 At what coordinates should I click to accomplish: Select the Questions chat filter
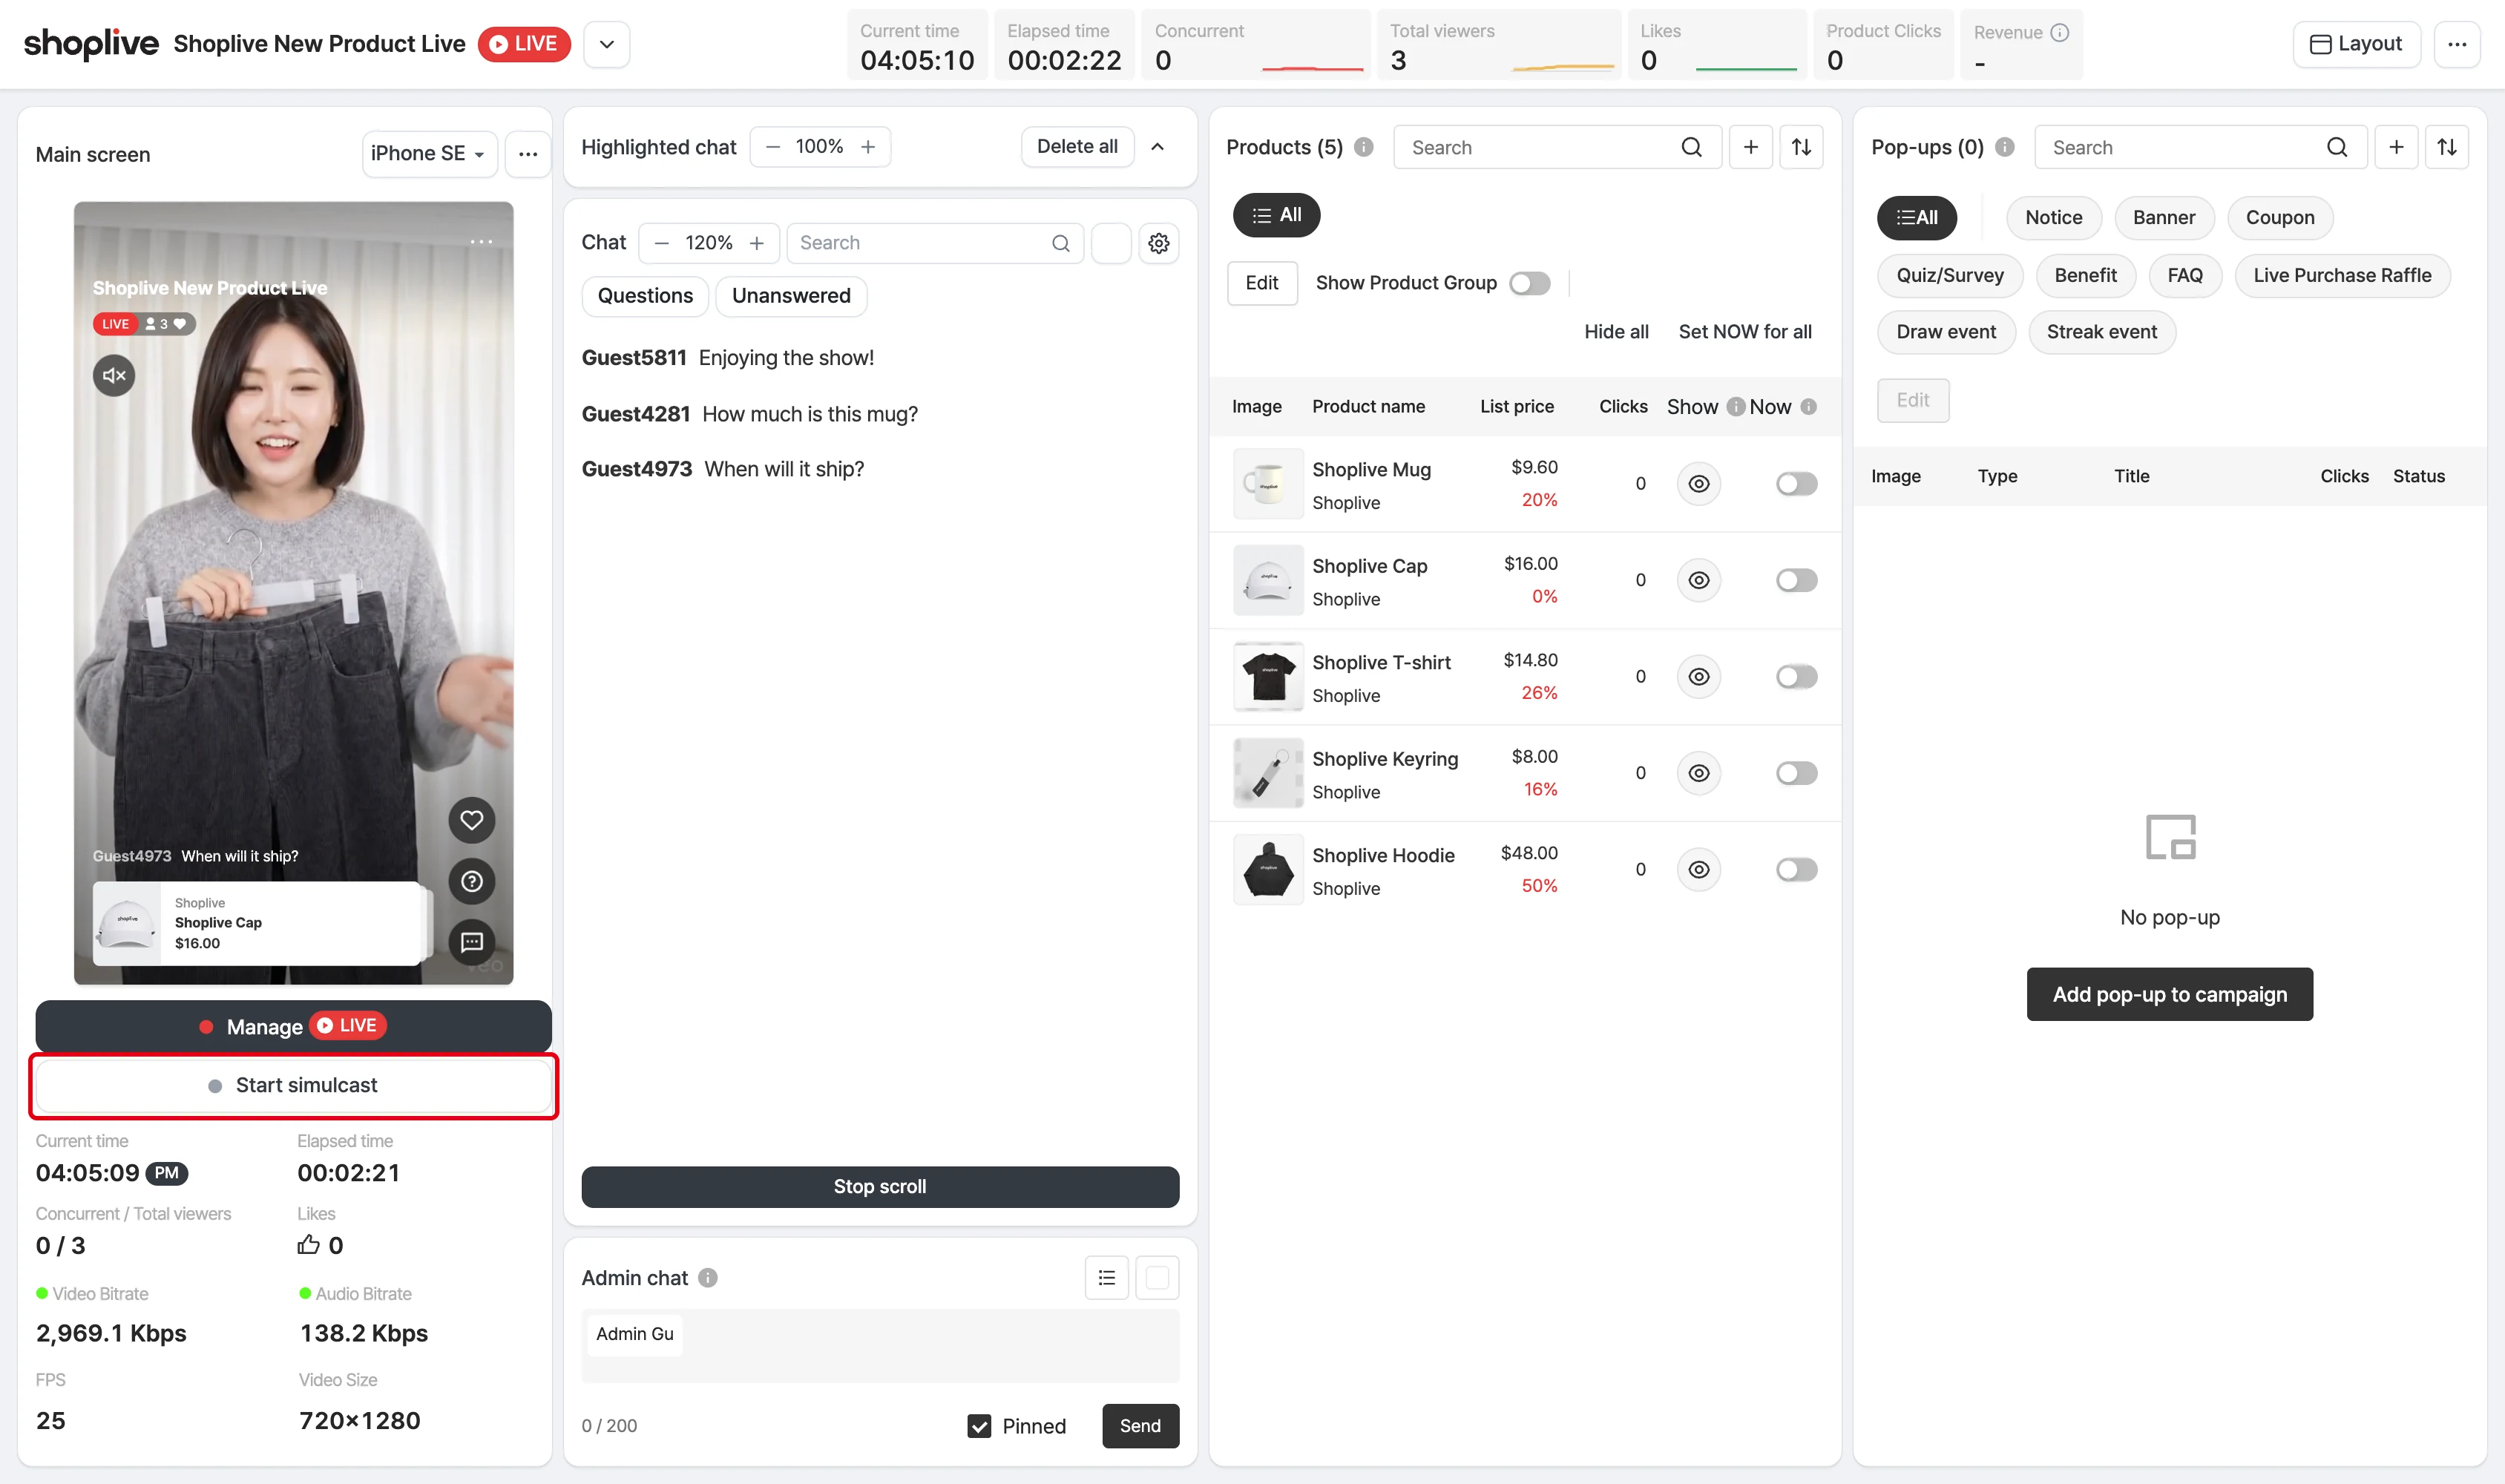coord(645,296)
